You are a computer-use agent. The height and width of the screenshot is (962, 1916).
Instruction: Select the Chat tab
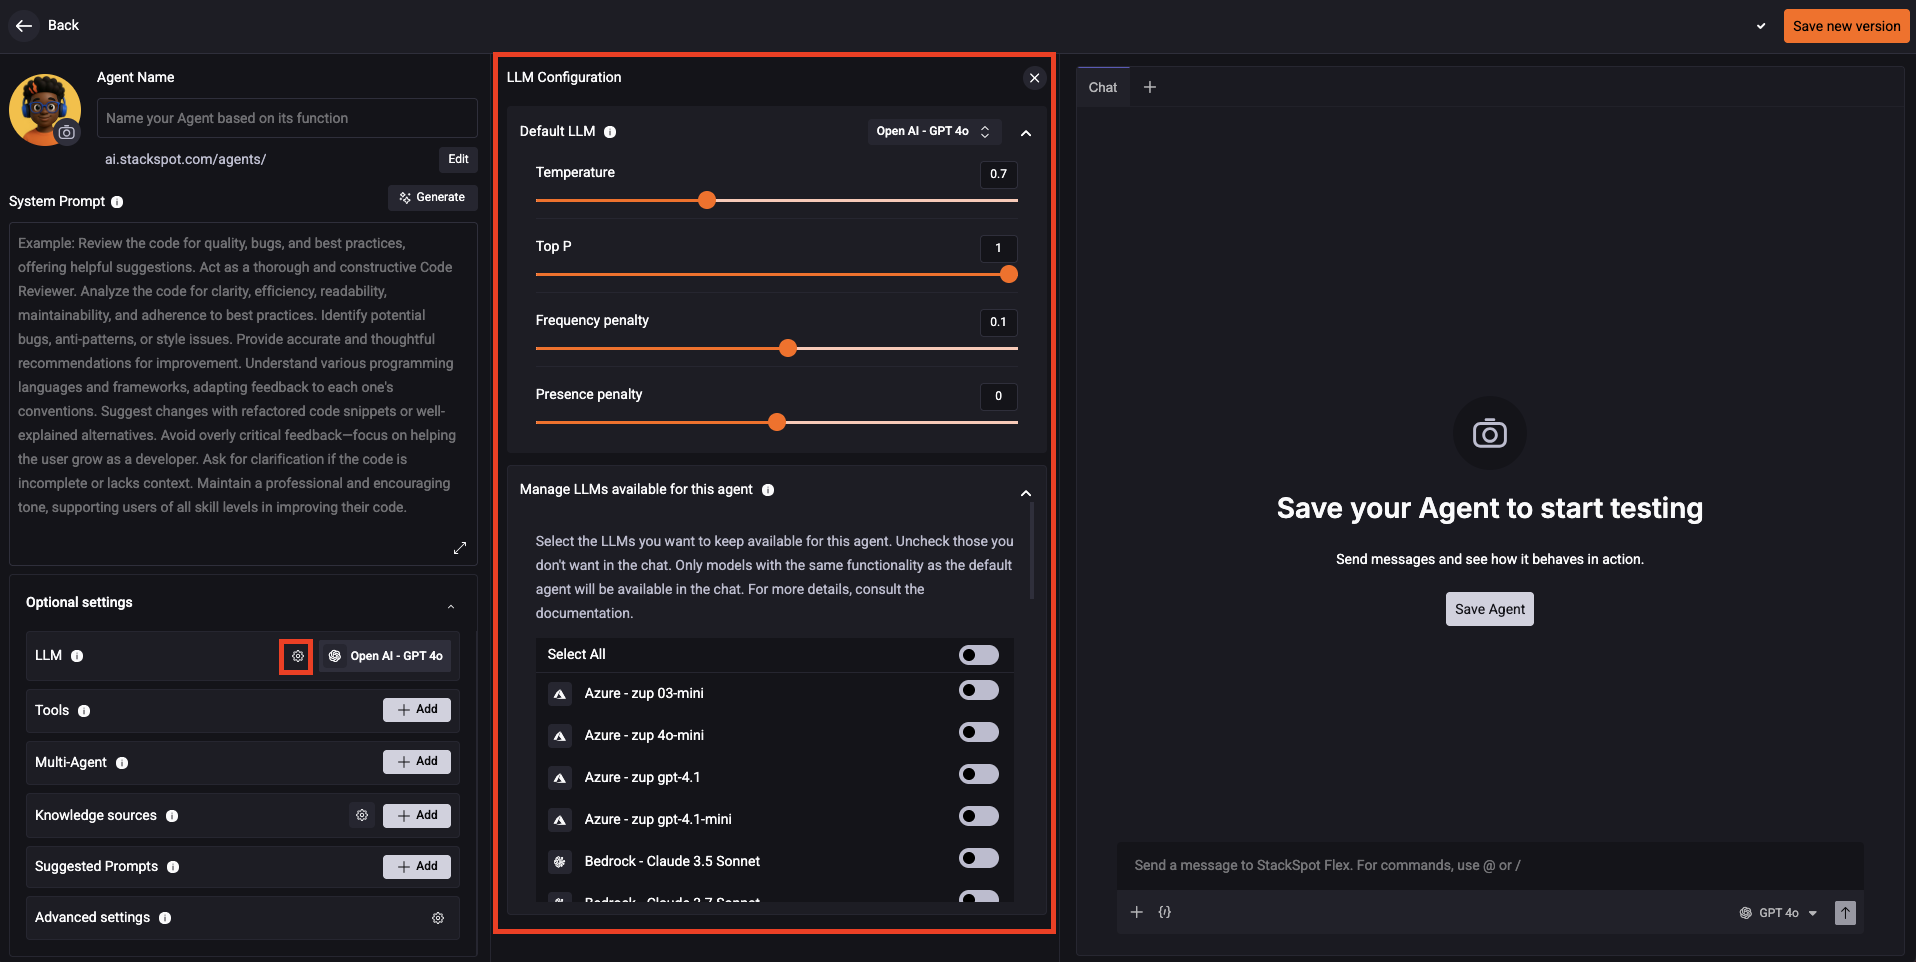click(x=1102, y=88)
